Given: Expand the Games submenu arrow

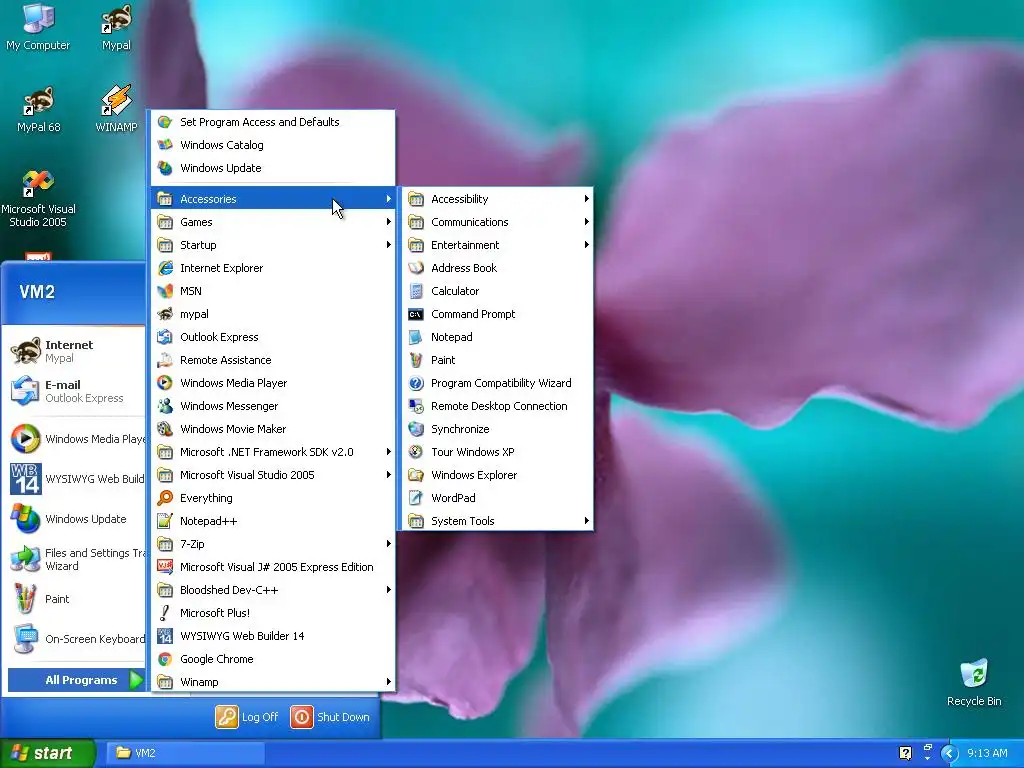Looking at the screenshot, I should click(389, 222).
